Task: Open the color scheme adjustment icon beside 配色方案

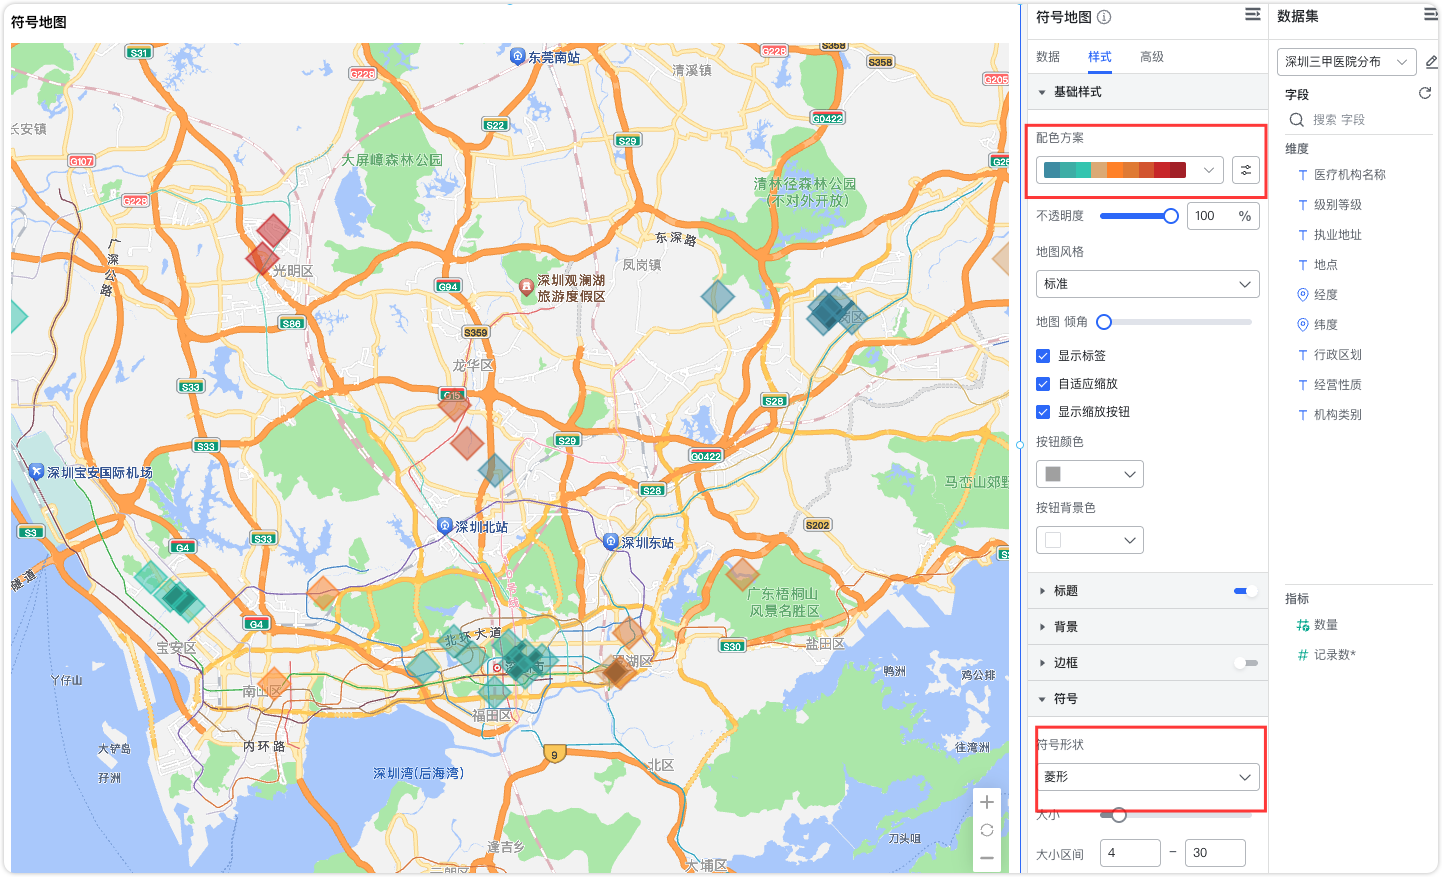Action: click(1245, 170)
